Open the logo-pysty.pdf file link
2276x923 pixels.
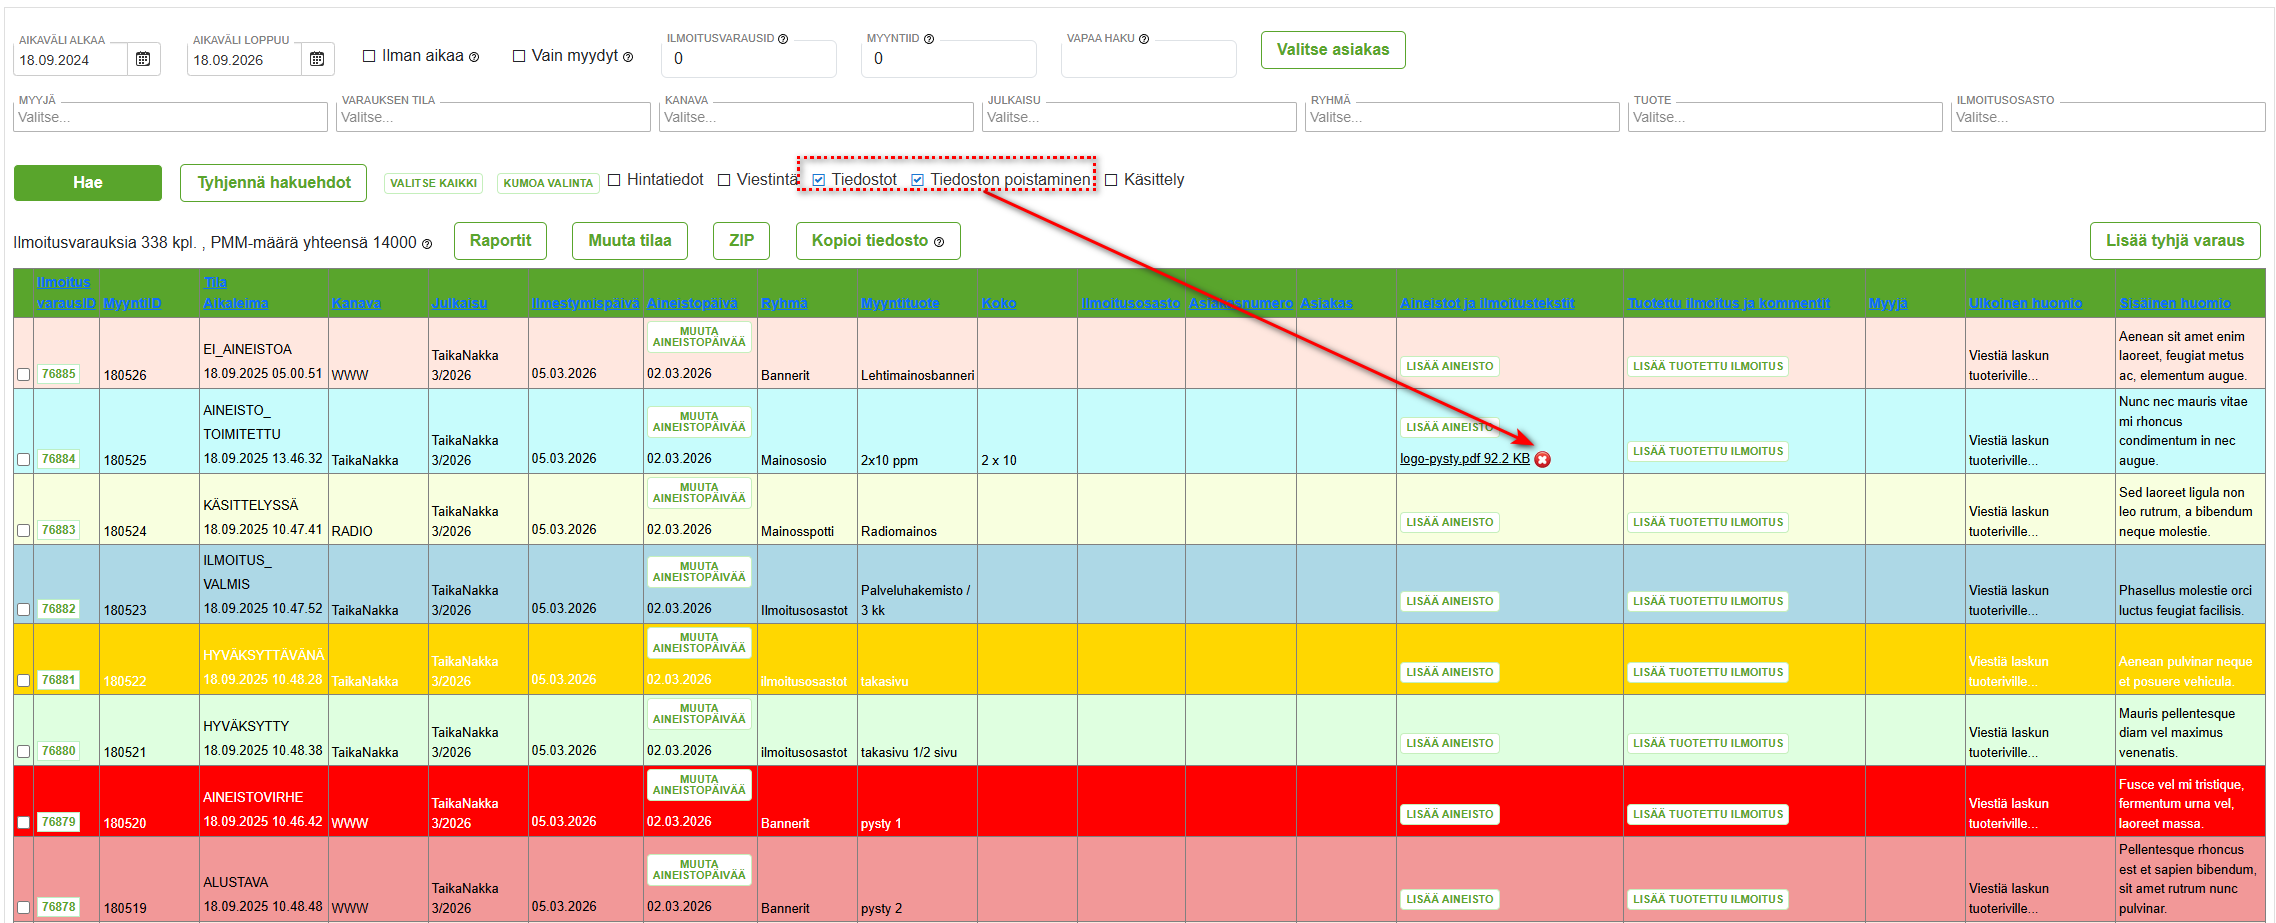(x=1464, y=459)
